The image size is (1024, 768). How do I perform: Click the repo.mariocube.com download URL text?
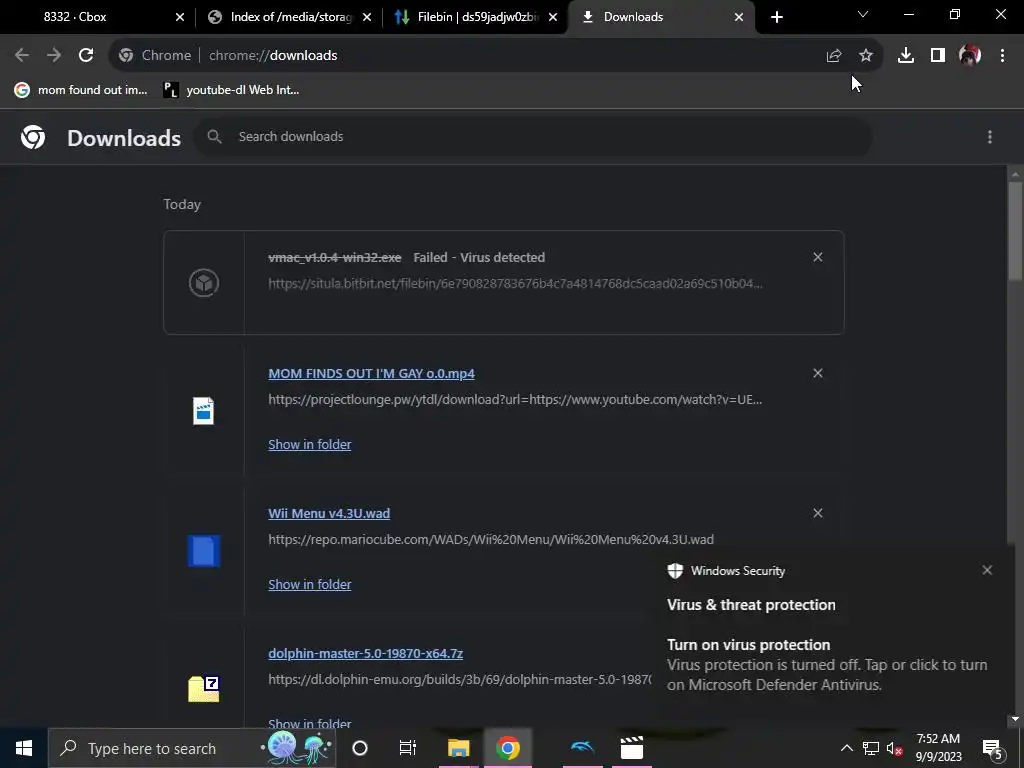(490, 539)
